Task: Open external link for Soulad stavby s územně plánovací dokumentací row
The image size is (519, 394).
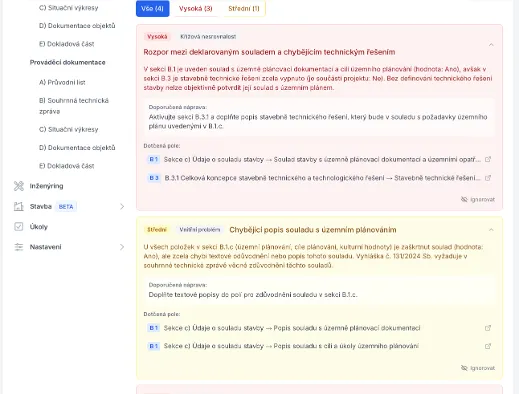Action: click(488, 159)
